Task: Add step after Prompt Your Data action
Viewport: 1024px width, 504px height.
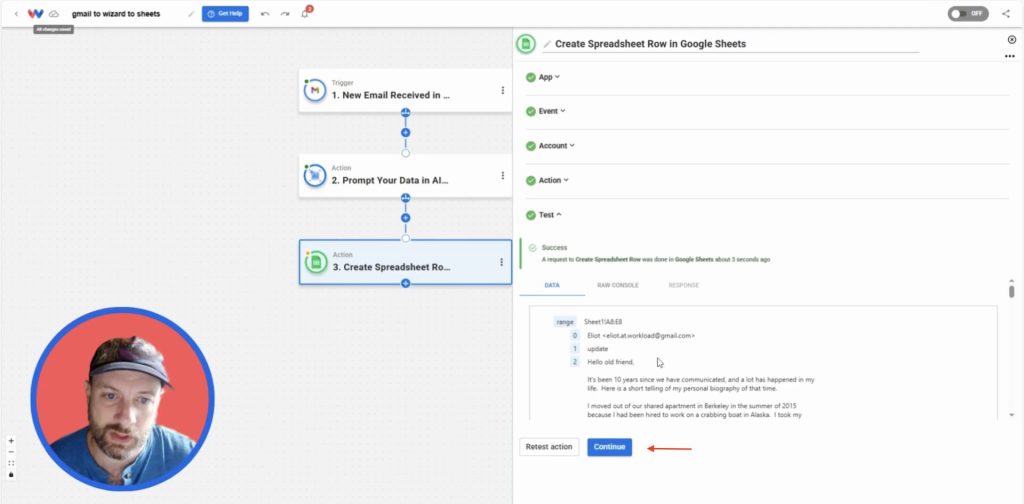Action: pyautogui.click(x=406, y=218)
